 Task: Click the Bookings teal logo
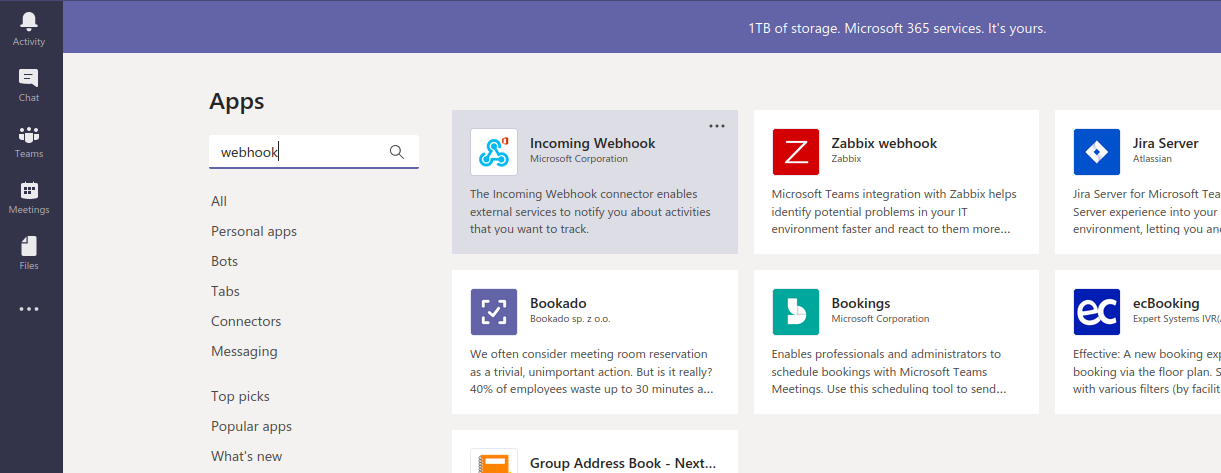(796, 312)
